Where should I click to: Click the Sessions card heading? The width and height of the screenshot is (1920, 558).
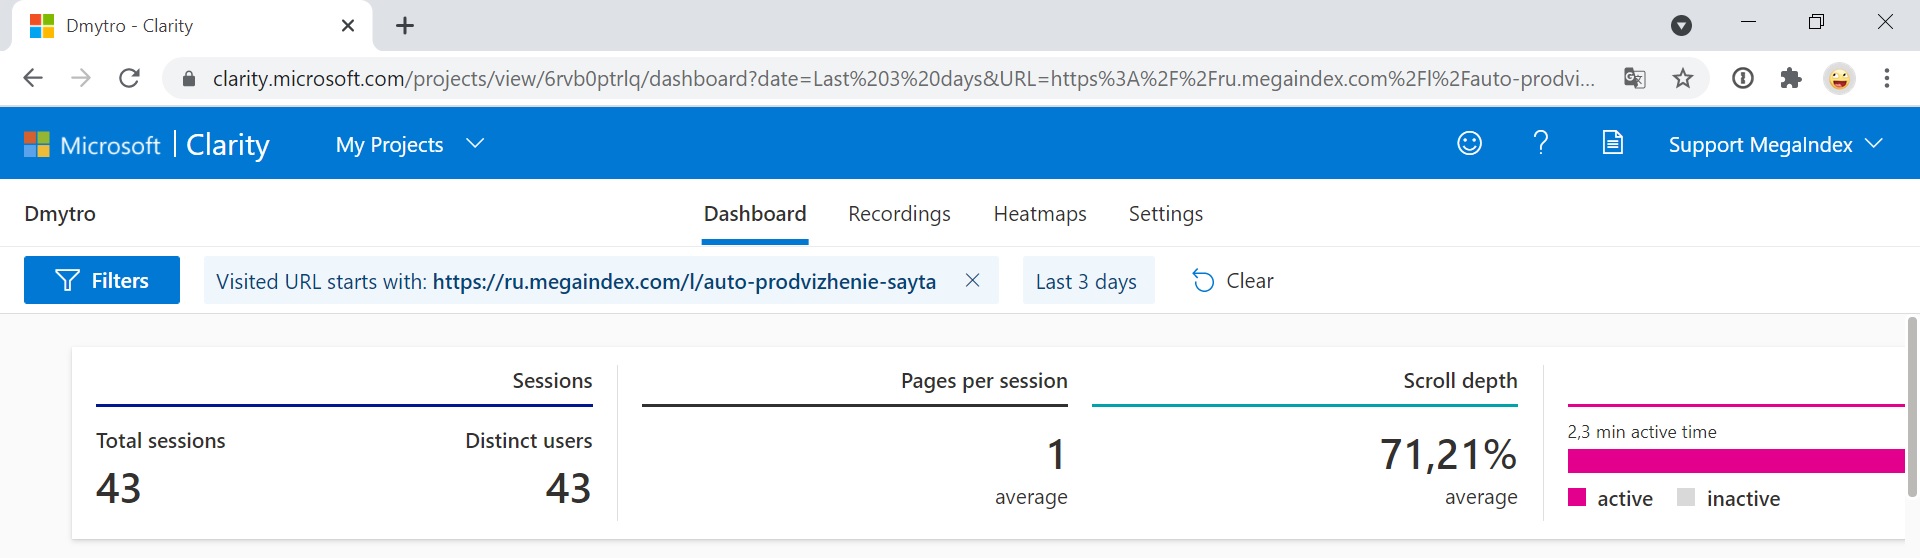point(552,381)
